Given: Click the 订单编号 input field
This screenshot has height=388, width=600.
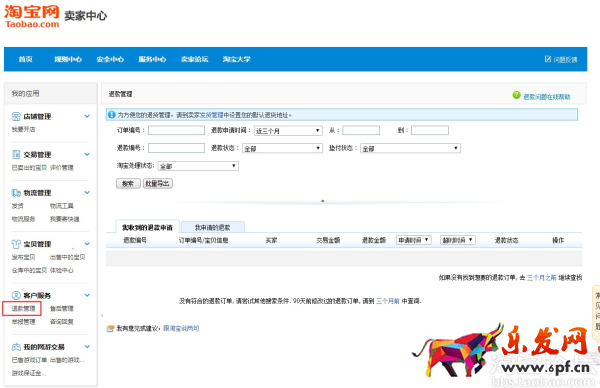Looking at the screenshot, I should tap(176, 130).
